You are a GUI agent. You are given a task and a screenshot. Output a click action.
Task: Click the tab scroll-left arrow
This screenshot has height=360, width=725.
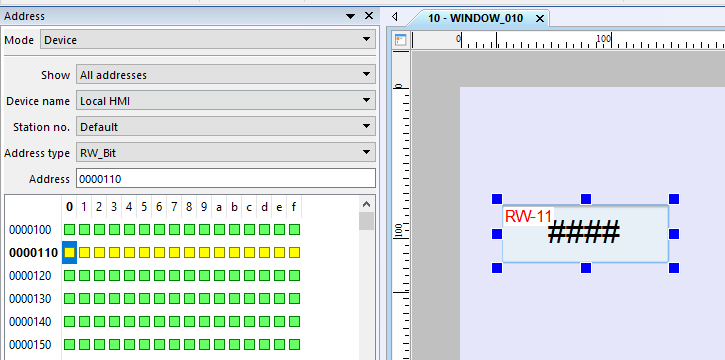pos(394,17)
